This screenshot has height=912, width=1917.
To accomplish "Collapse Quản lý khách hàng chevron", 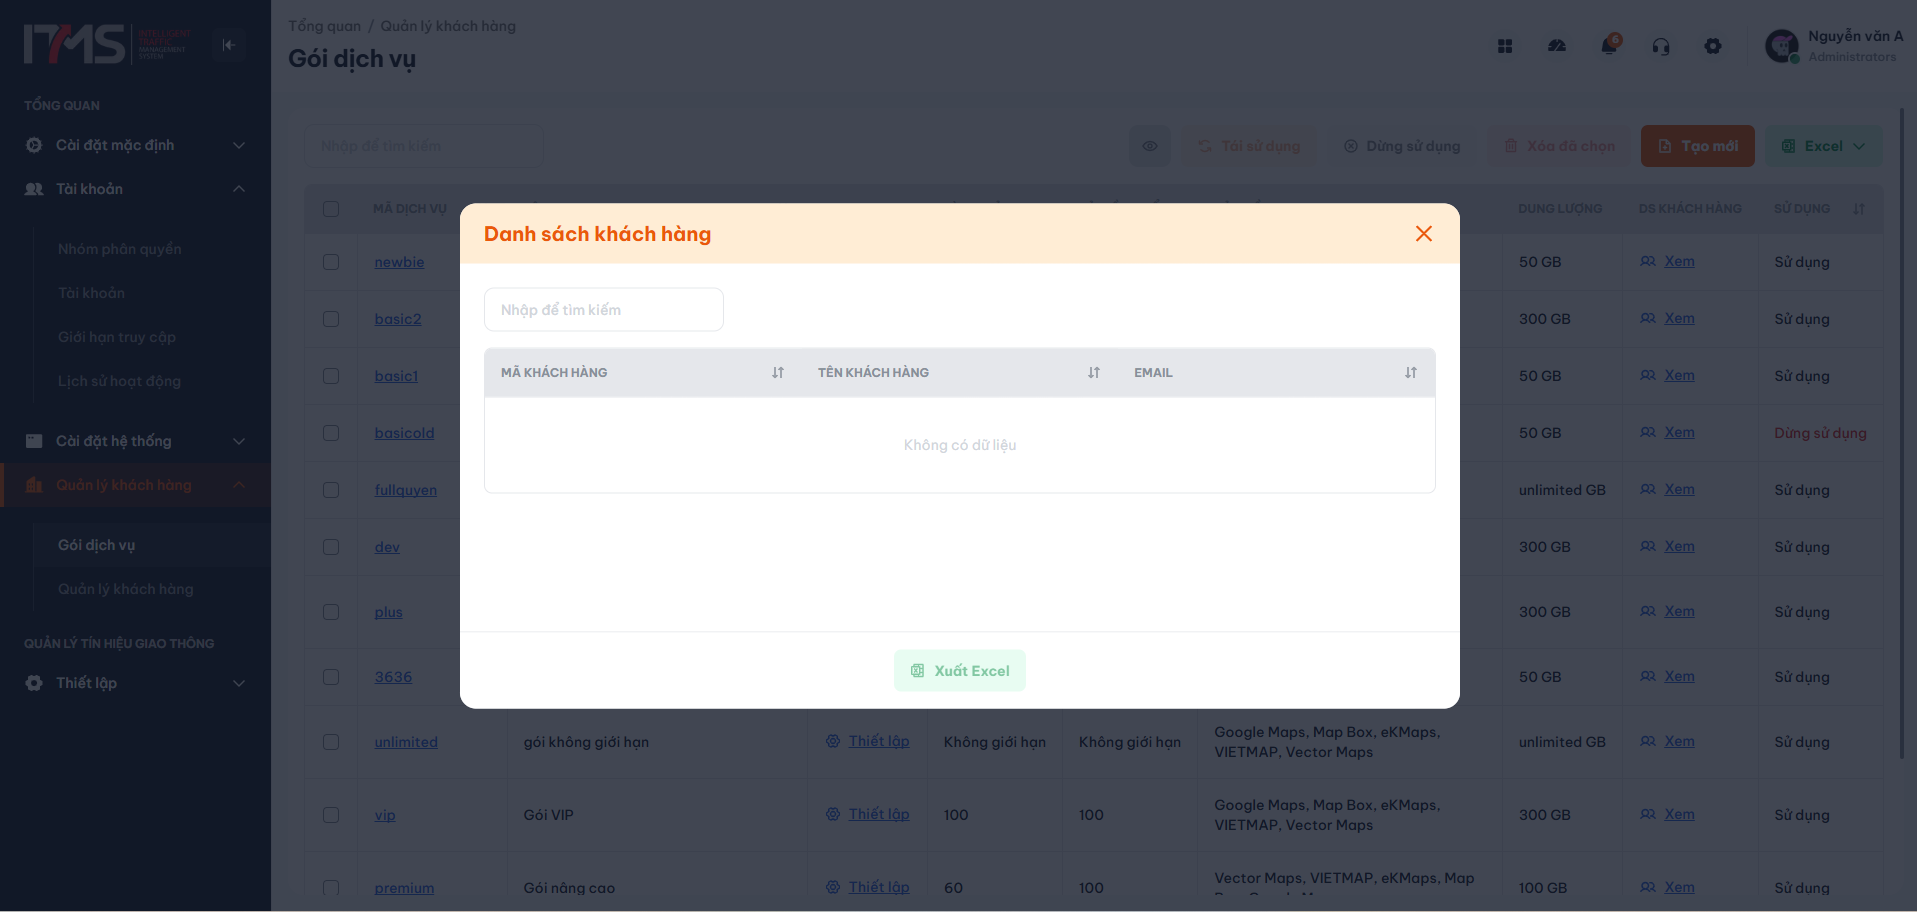I will pos(239,485).
